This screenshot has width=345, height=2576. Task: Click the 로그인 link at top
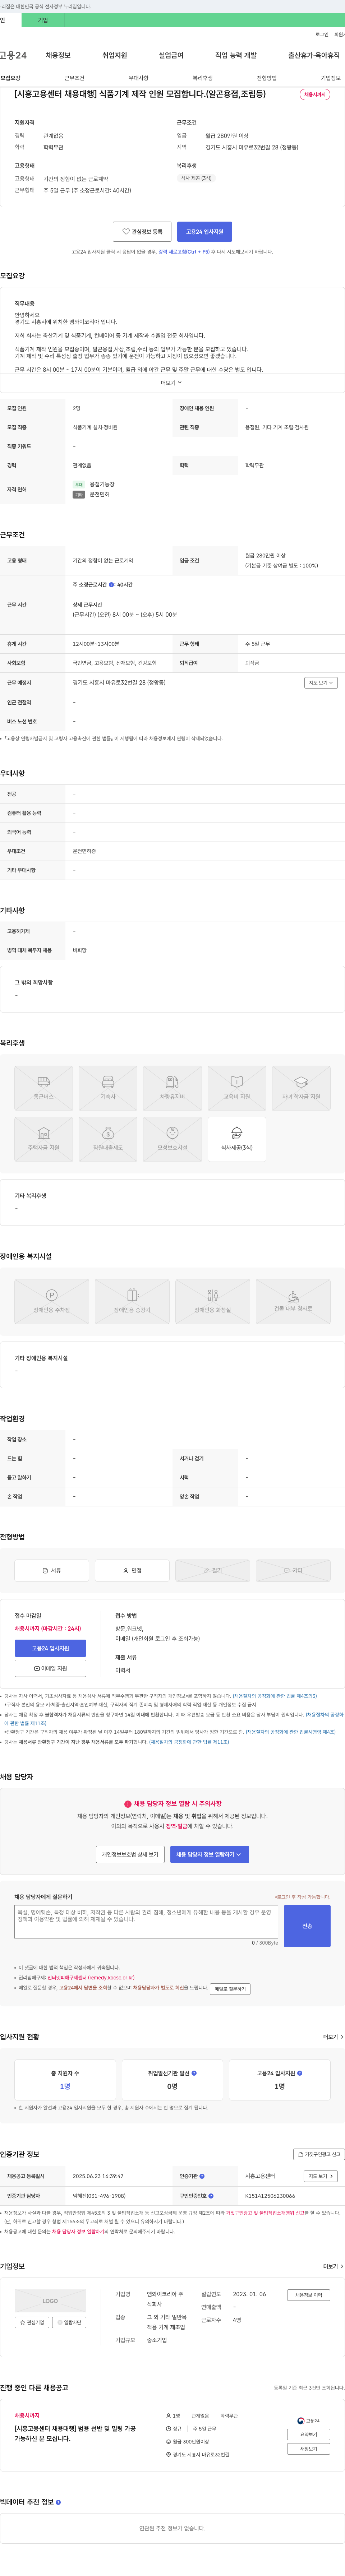point(322,34)
